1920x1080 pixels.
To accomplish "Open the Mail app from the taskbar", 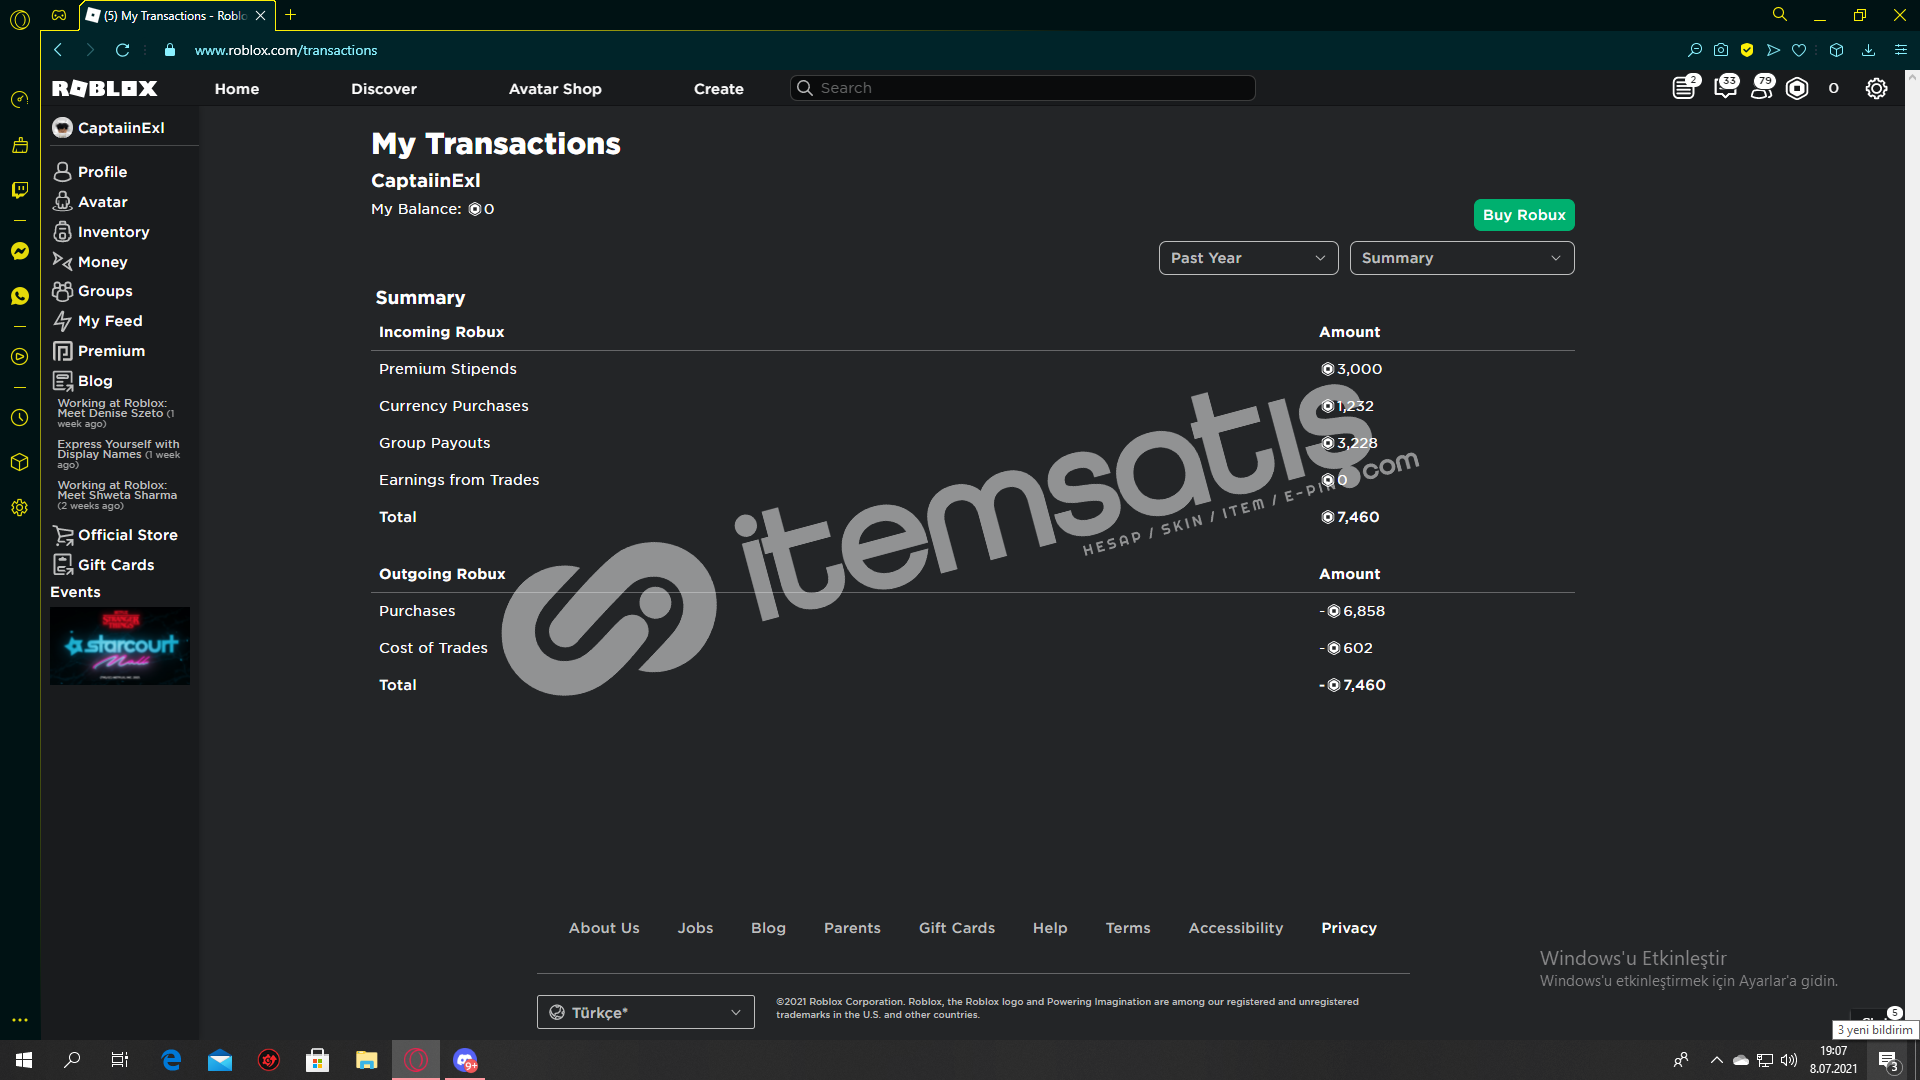I will pos(220,1060).
